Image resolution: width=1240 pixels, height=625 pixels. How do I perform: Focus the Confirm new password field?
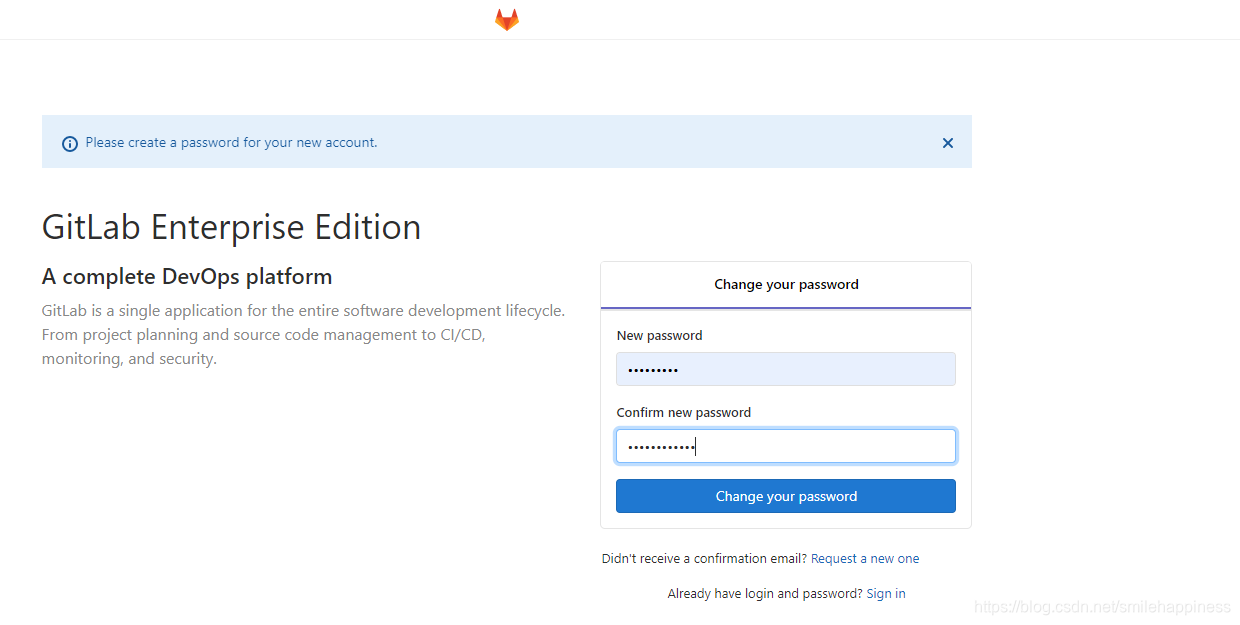click(786, 446)
